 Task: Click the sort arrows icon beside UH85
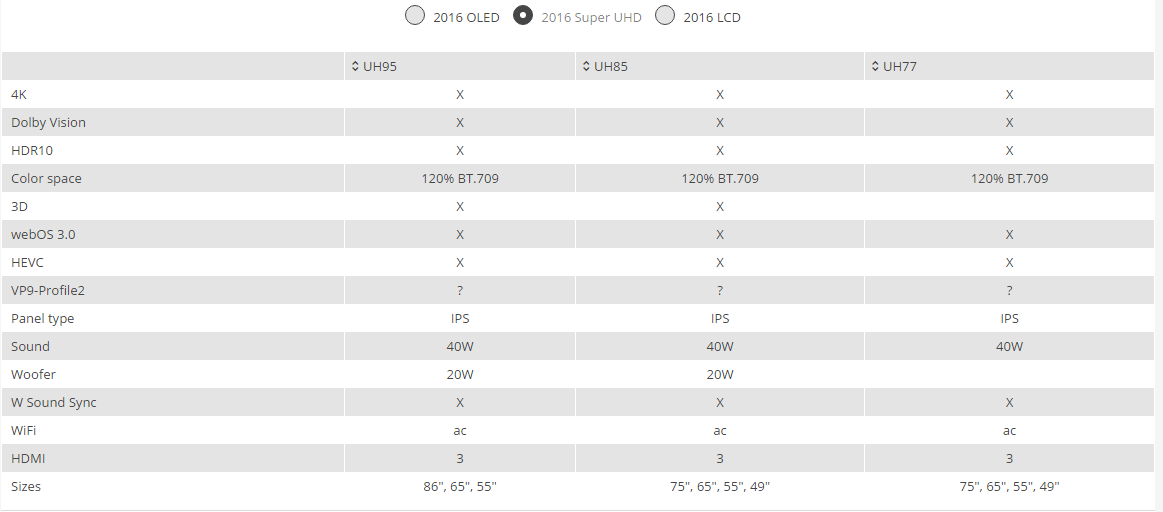586,67
